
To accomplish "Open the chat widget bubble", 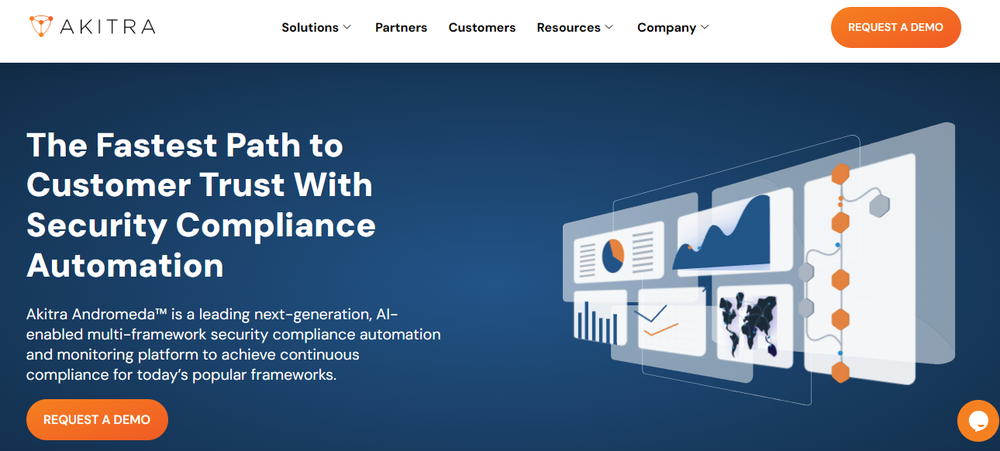I will click(x=978, y=420).
